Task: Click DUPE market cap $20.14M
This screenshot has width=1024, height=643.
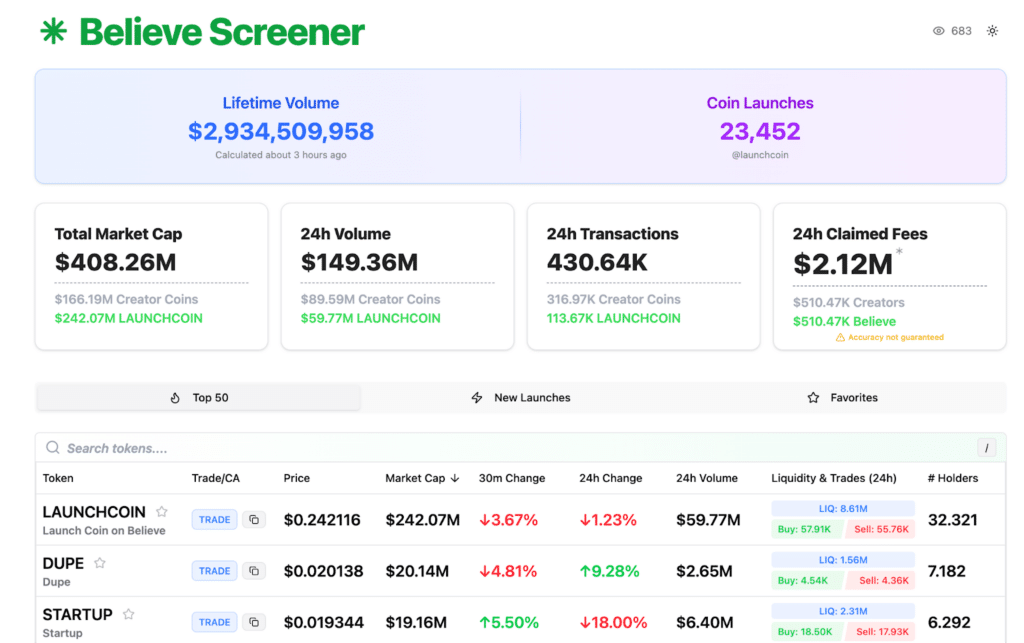Action: 417,571
